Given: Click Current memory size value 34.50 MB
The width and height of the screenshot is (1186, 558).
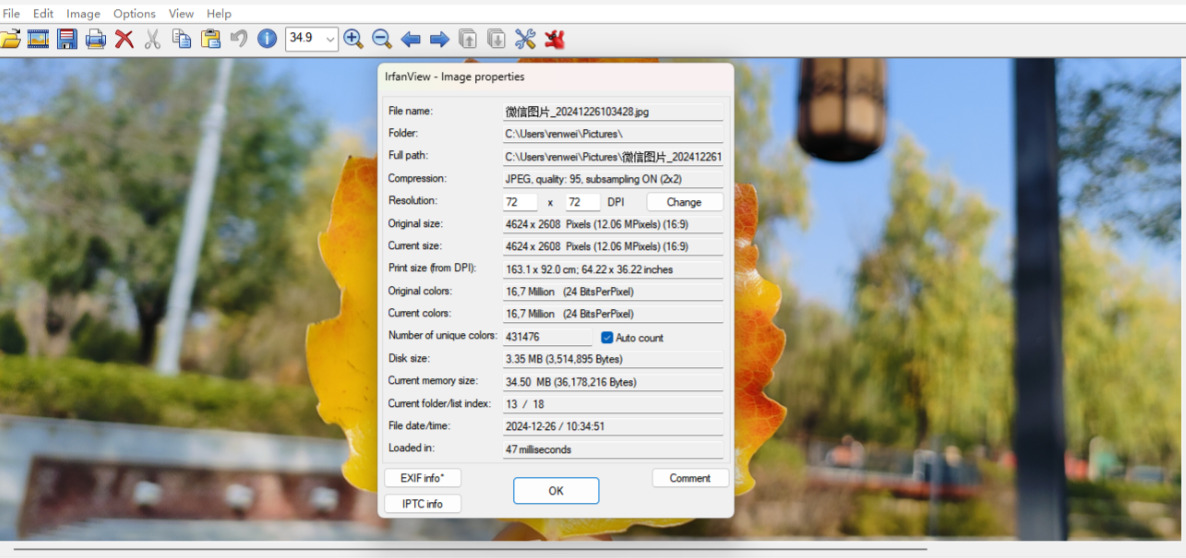Looking at the screenshot, I should (x=613, y=382).
